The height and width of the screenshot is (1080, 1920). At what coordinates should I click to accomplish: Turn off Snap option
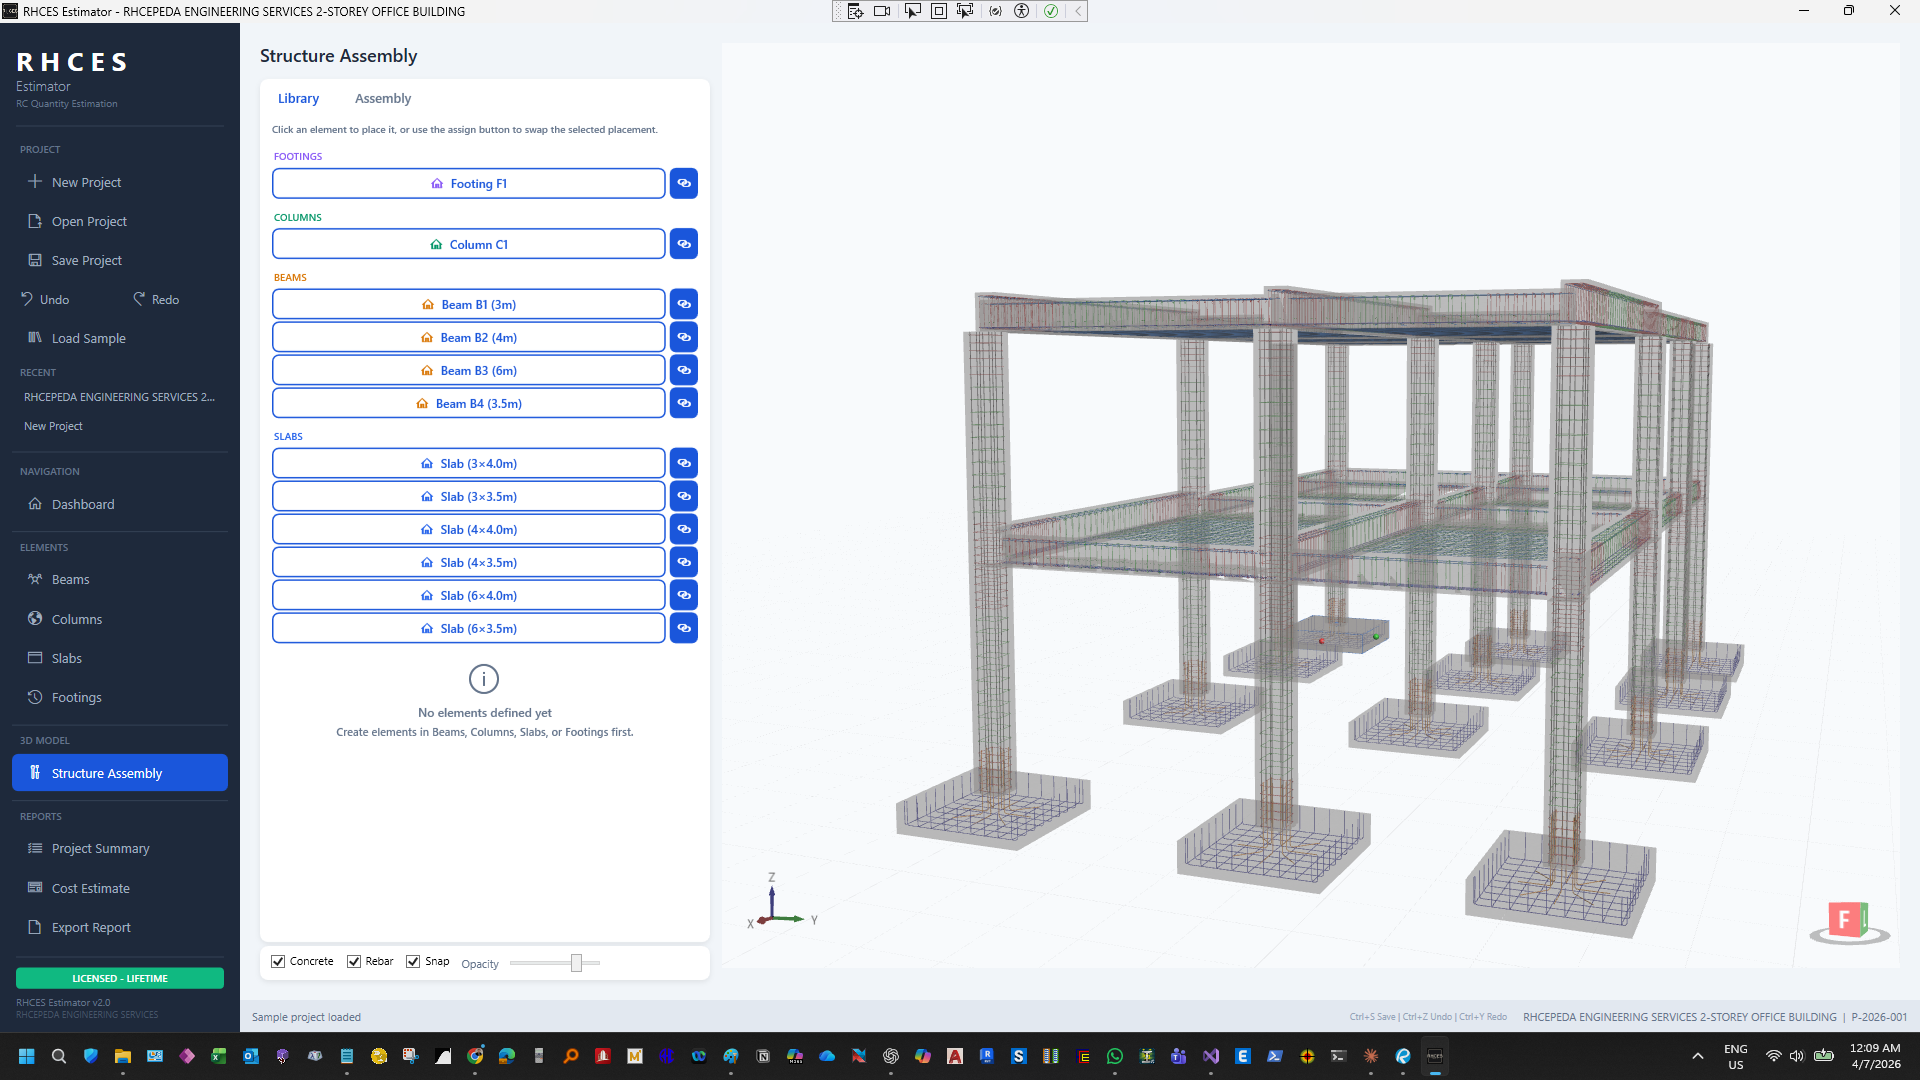413,961
